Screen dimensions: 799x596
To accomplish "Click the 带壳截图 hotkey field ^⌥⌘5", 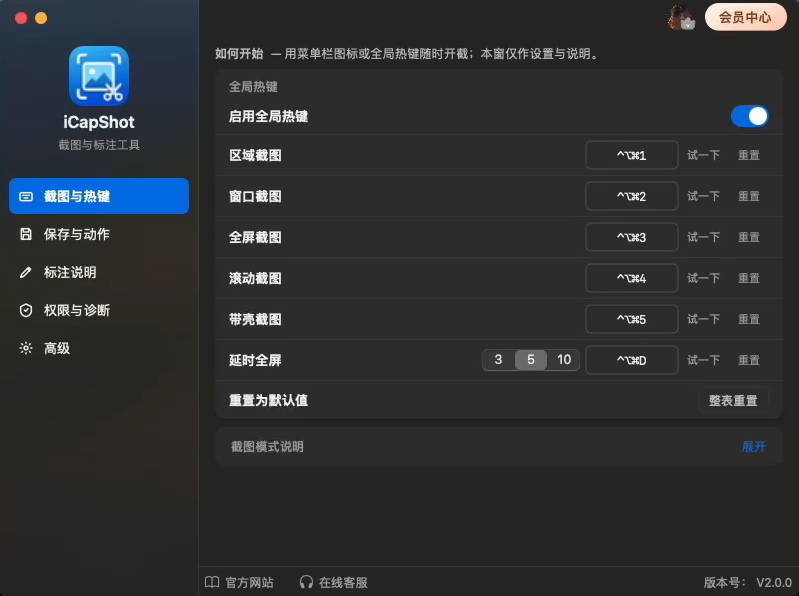I will coord(632,319).
